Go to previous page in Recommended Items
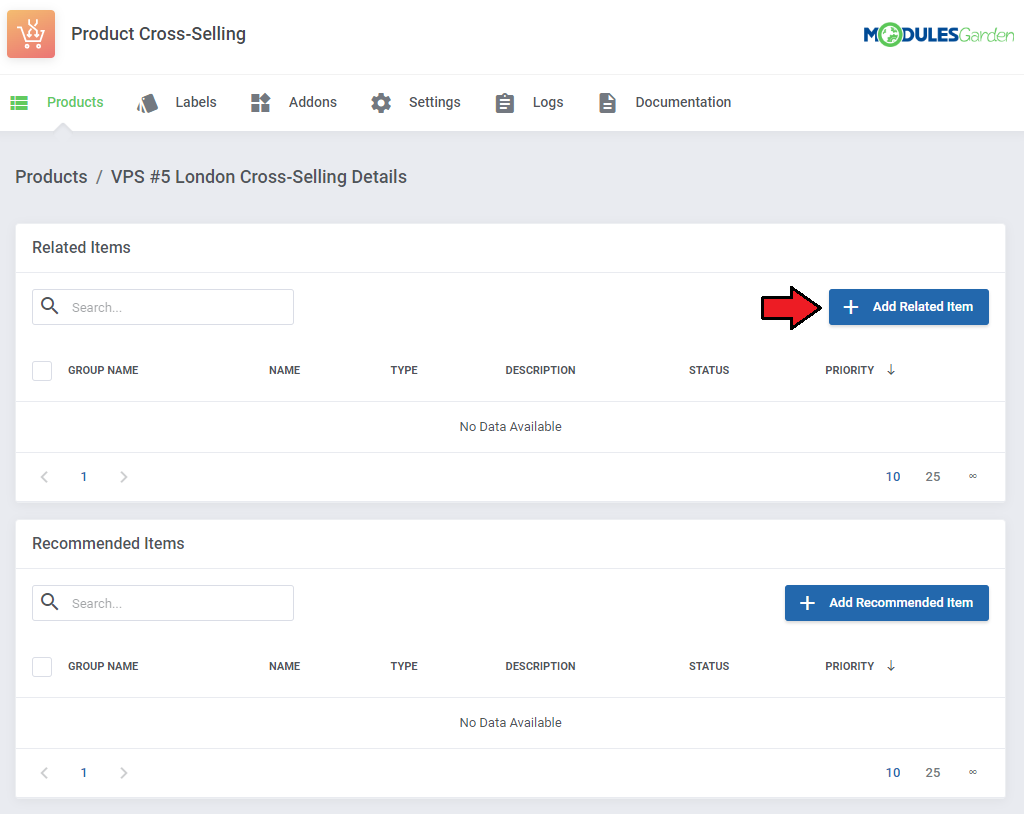Image resolution: width=1024 pixels, height=814 pixels. pyautogui.click(x=44, y=773)
